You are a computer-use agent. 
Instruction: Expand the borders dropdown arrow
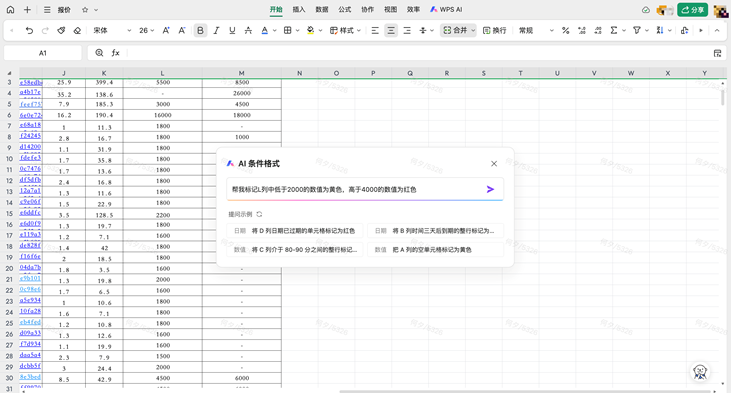297,30
